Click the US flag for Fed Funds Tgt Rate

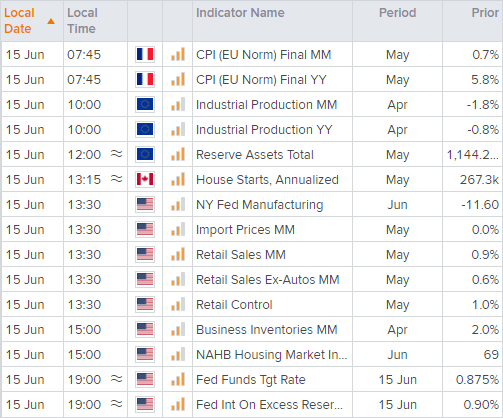point(145,379)
